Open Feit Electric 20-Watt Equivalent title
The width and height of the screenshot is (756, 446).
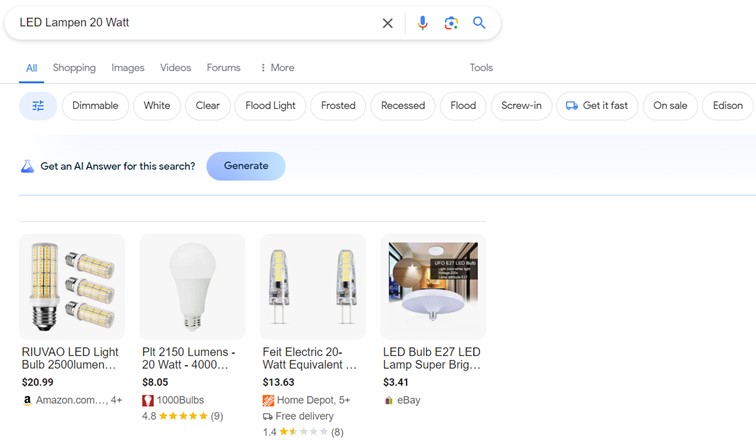pos(310,358)
